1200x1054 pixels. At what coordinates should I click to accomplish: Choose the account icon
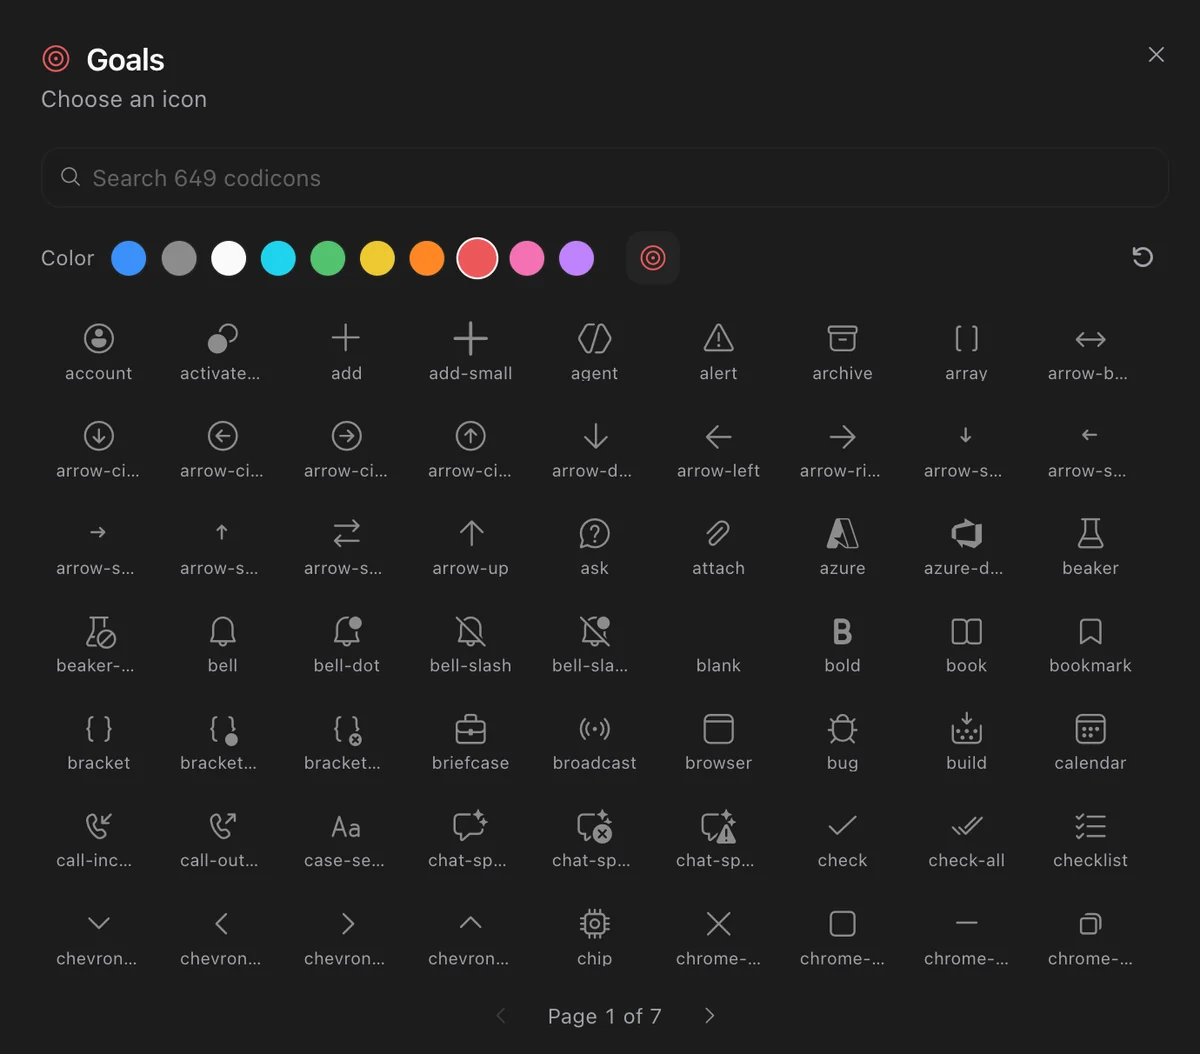click(x=98, y=352)
